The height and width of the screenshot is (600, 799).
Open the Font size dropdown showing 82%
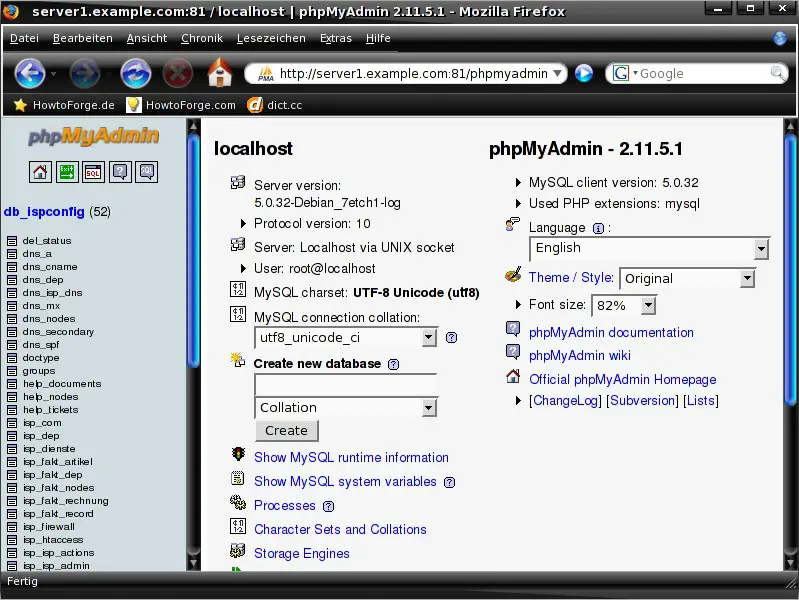624,305
